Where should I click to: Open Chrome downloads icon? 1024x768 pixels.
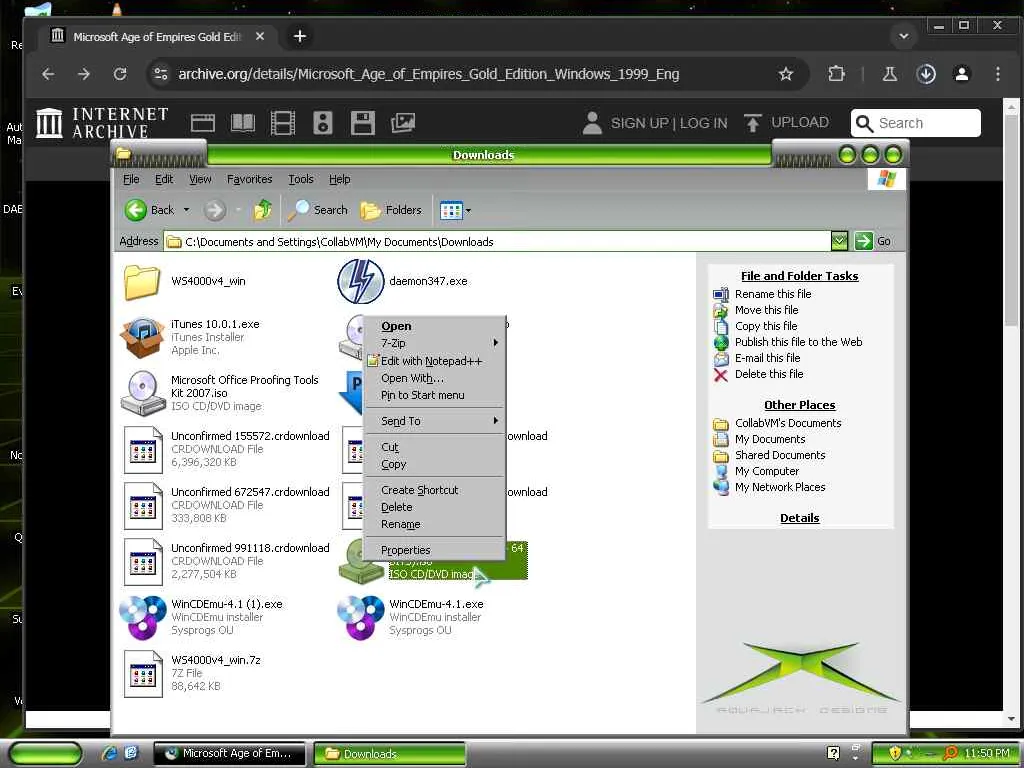point(926,74)
